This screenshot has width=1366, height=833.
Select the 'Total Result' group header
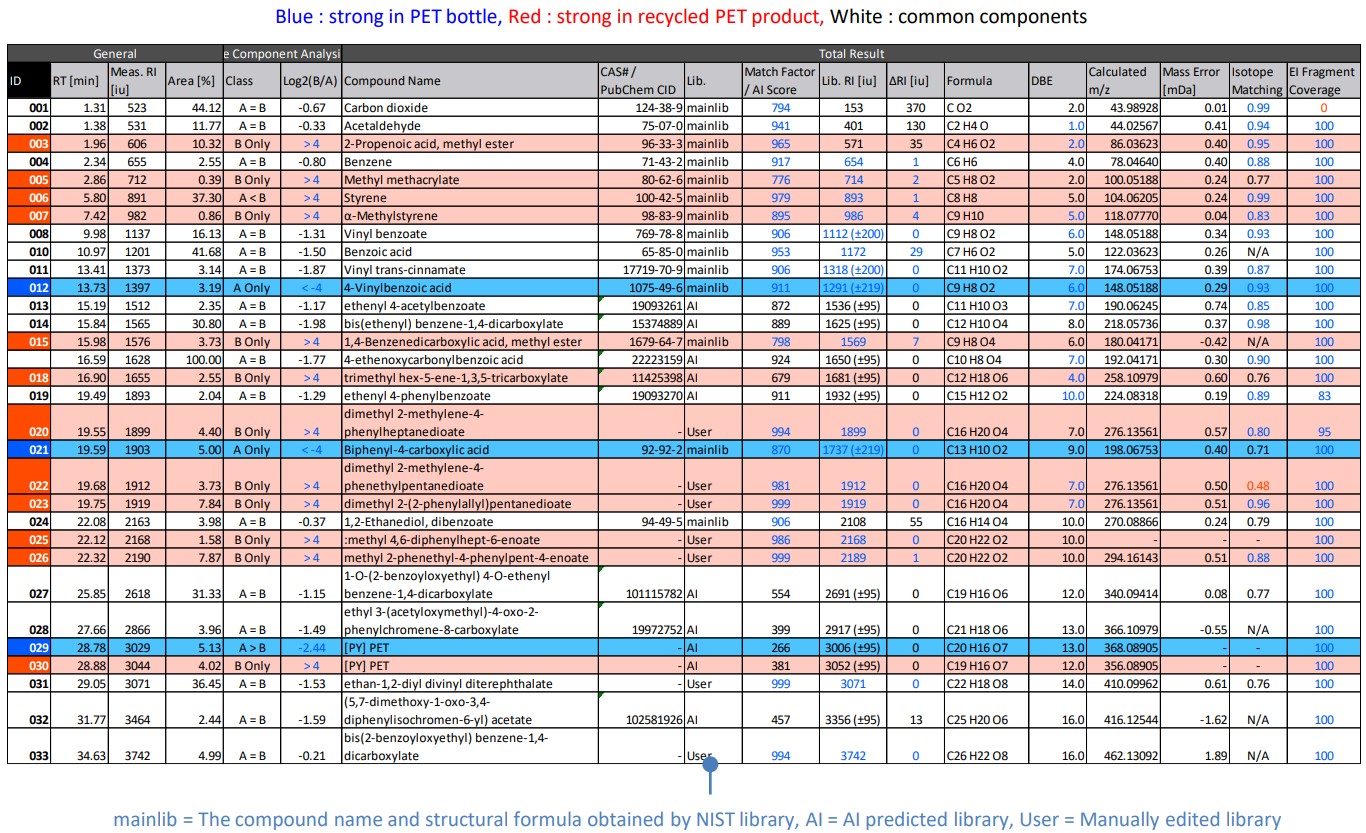(850, 54)
